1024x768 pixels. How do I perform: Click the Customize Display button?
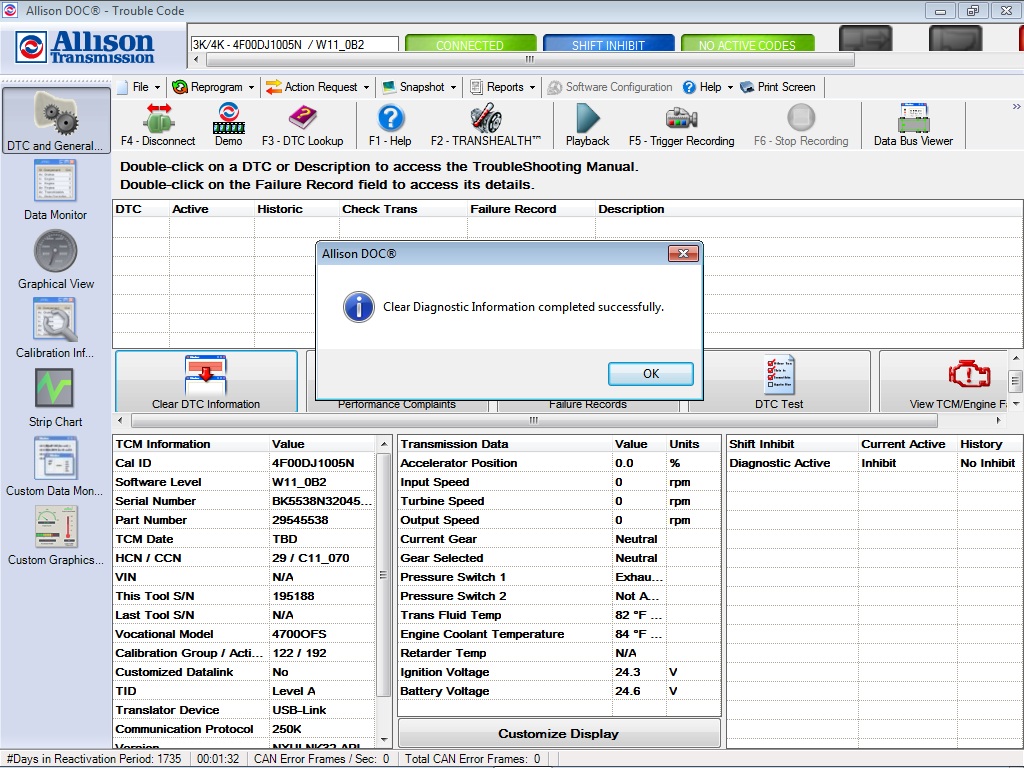pyautogui.click(x=559, y=733)
